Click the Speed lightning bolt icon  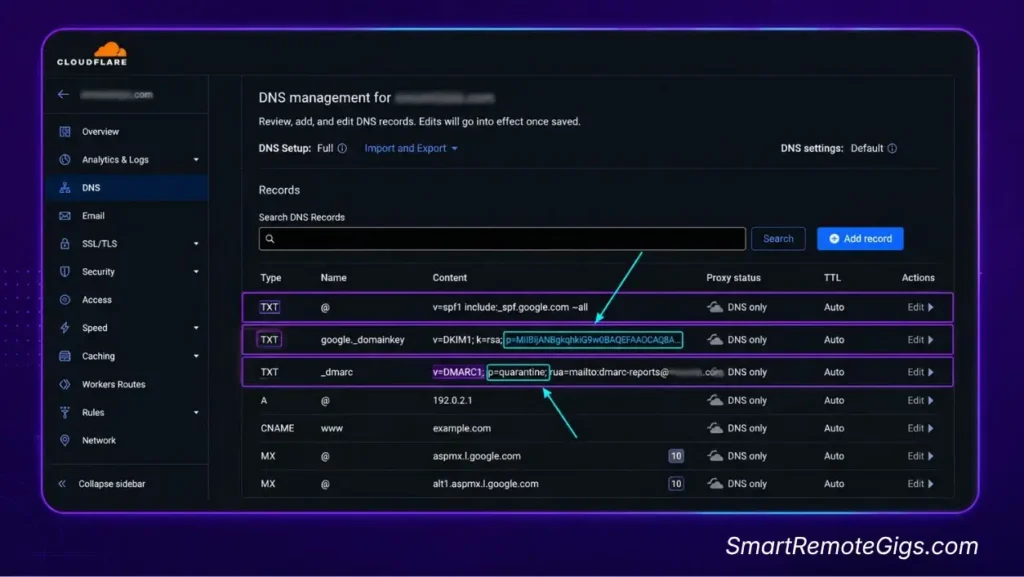coord(65,328)
